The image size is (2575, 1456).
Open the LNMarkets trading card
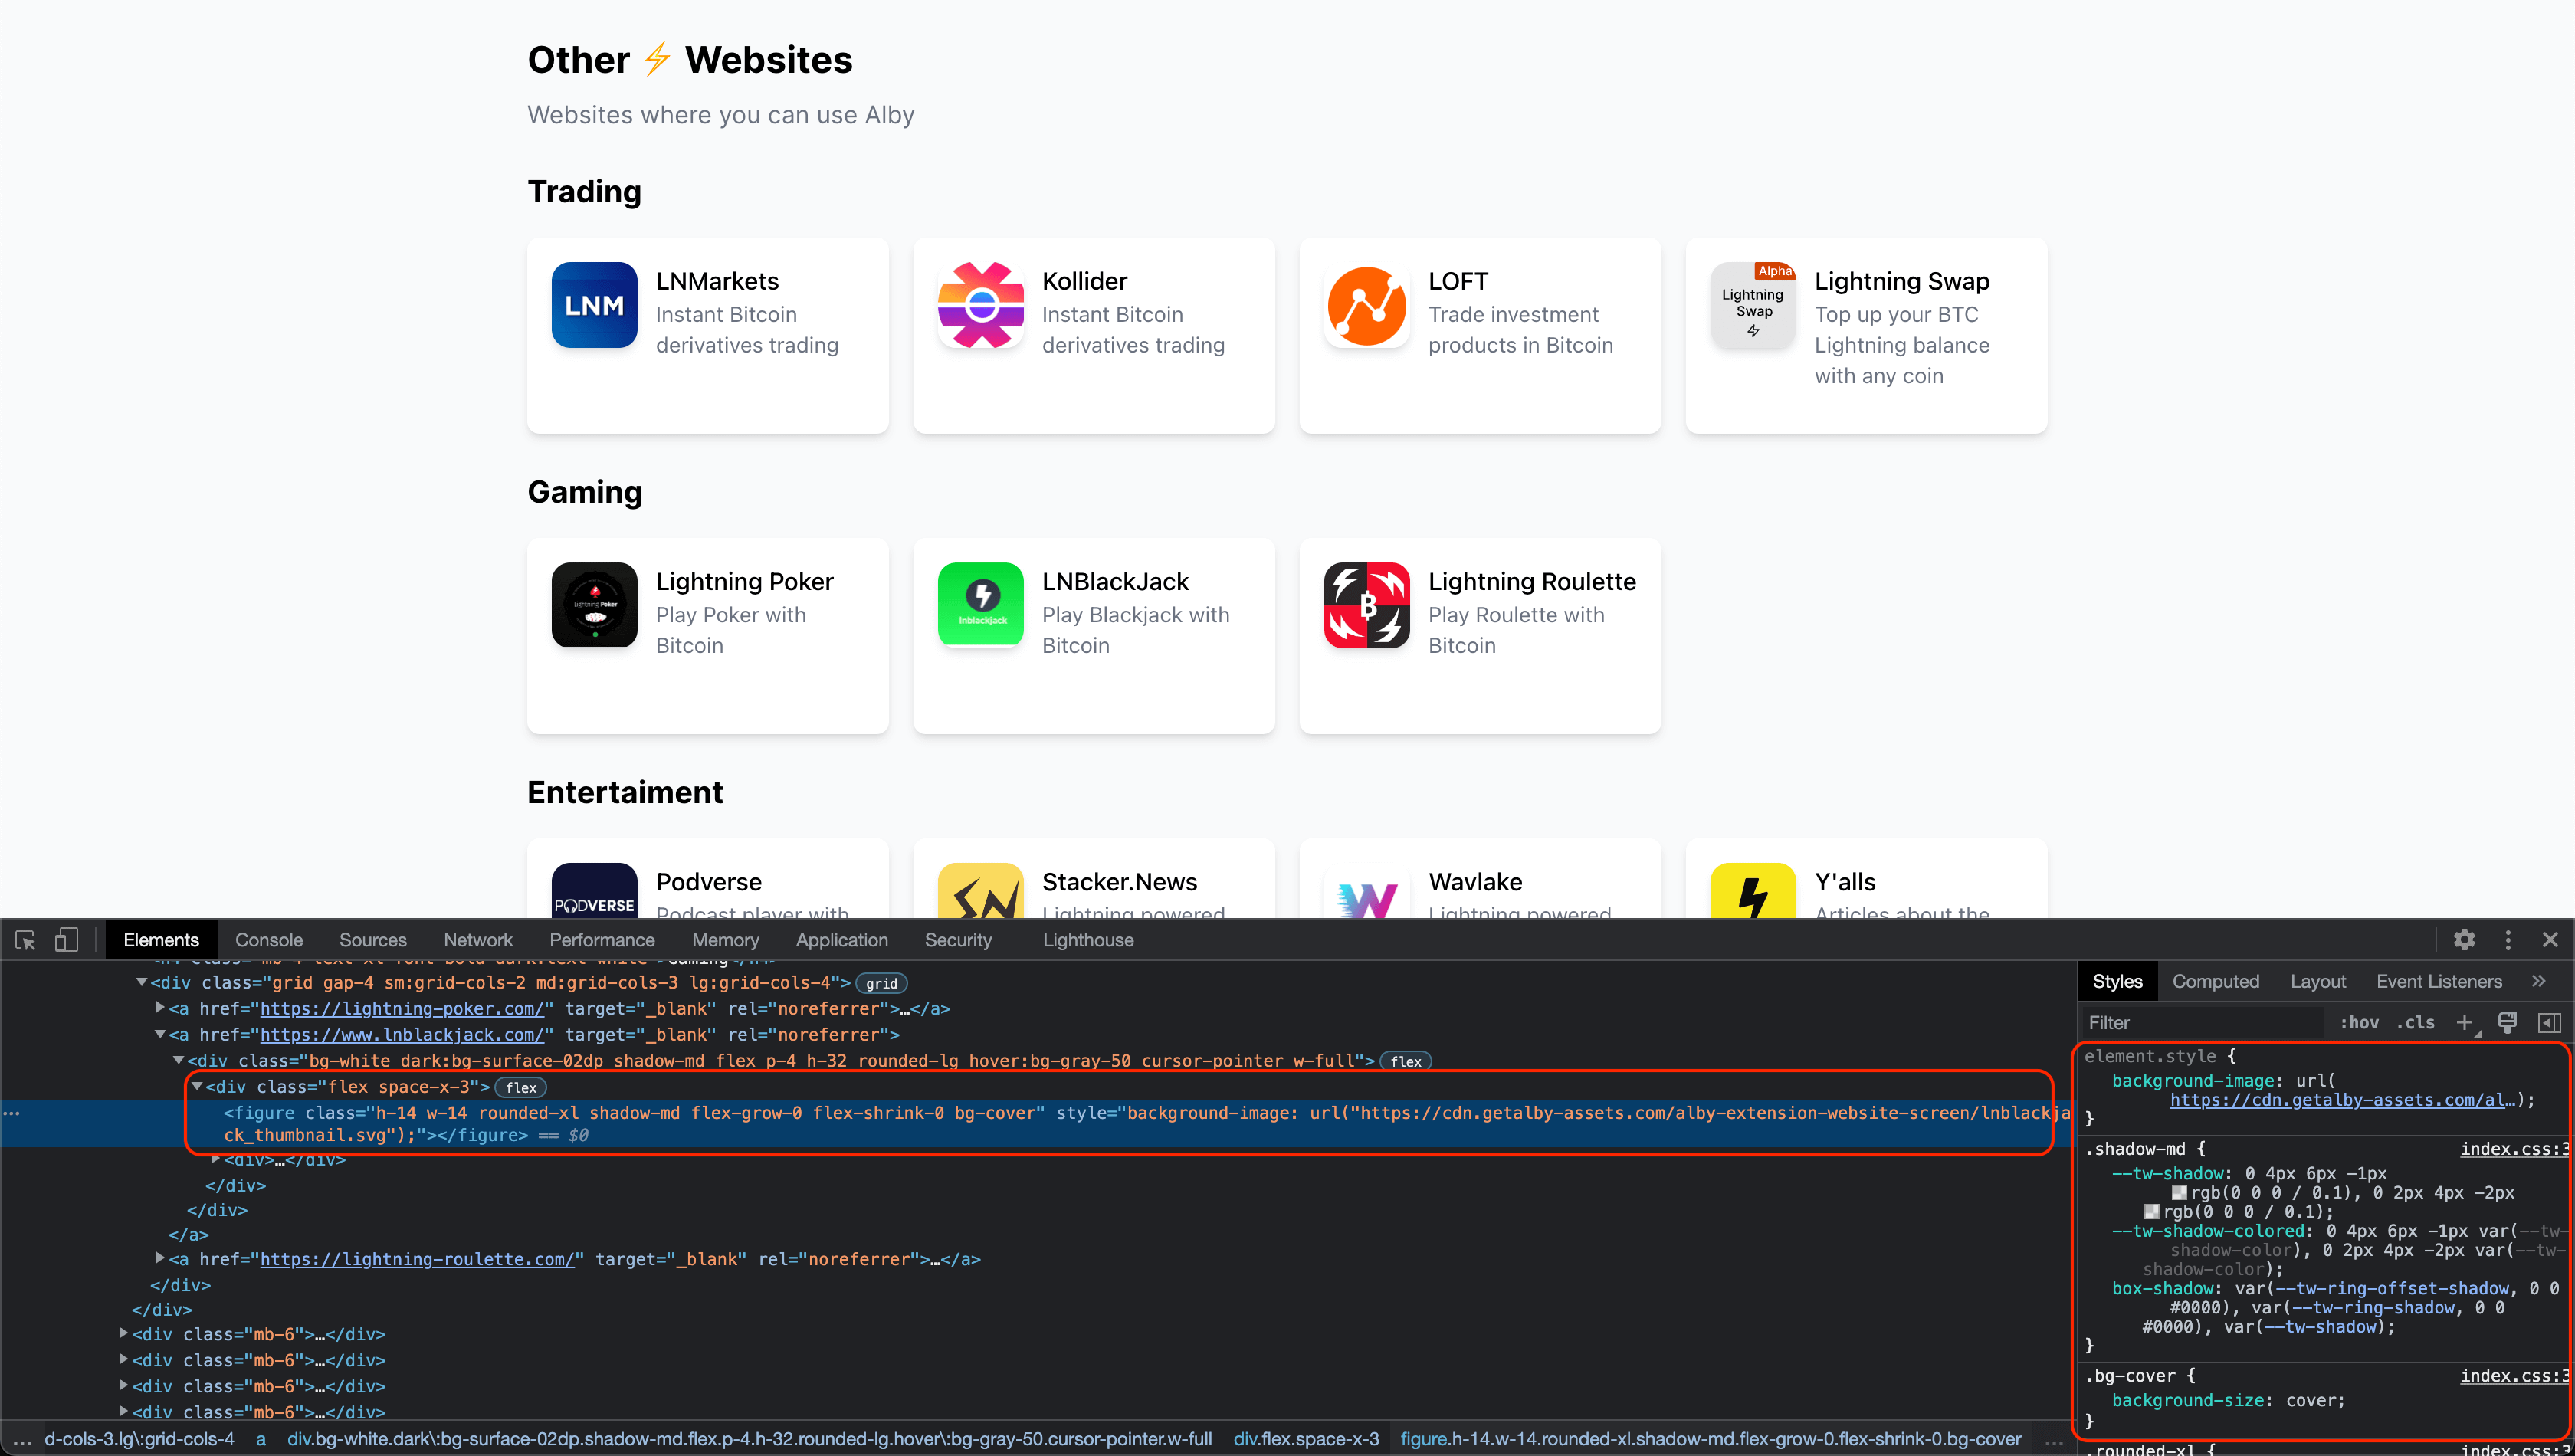pyautogui.click(x=707, y=335)
